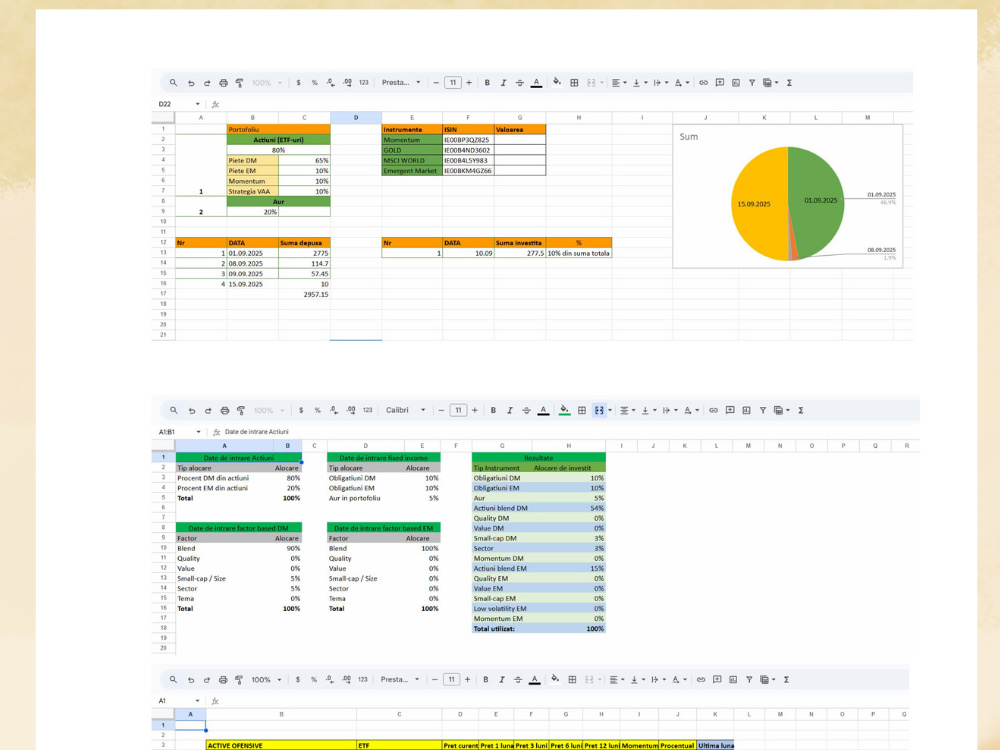
Task: Click insert chart in the Sum chart sheet toolbar
Action: pos(736,83)
